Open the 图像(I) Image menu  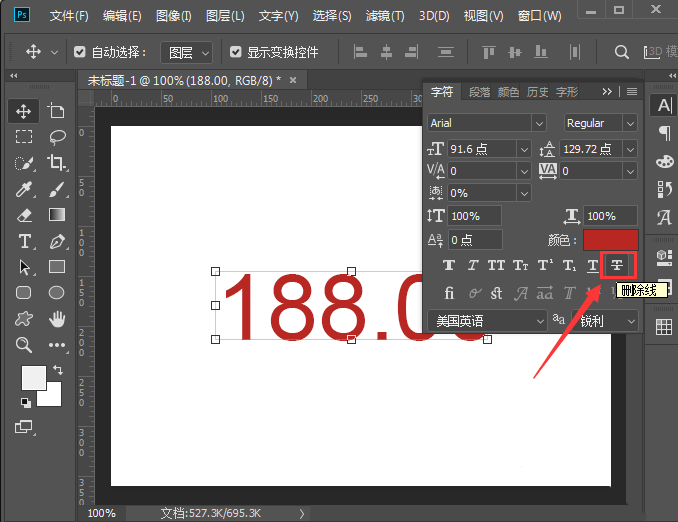click(174, 16)
